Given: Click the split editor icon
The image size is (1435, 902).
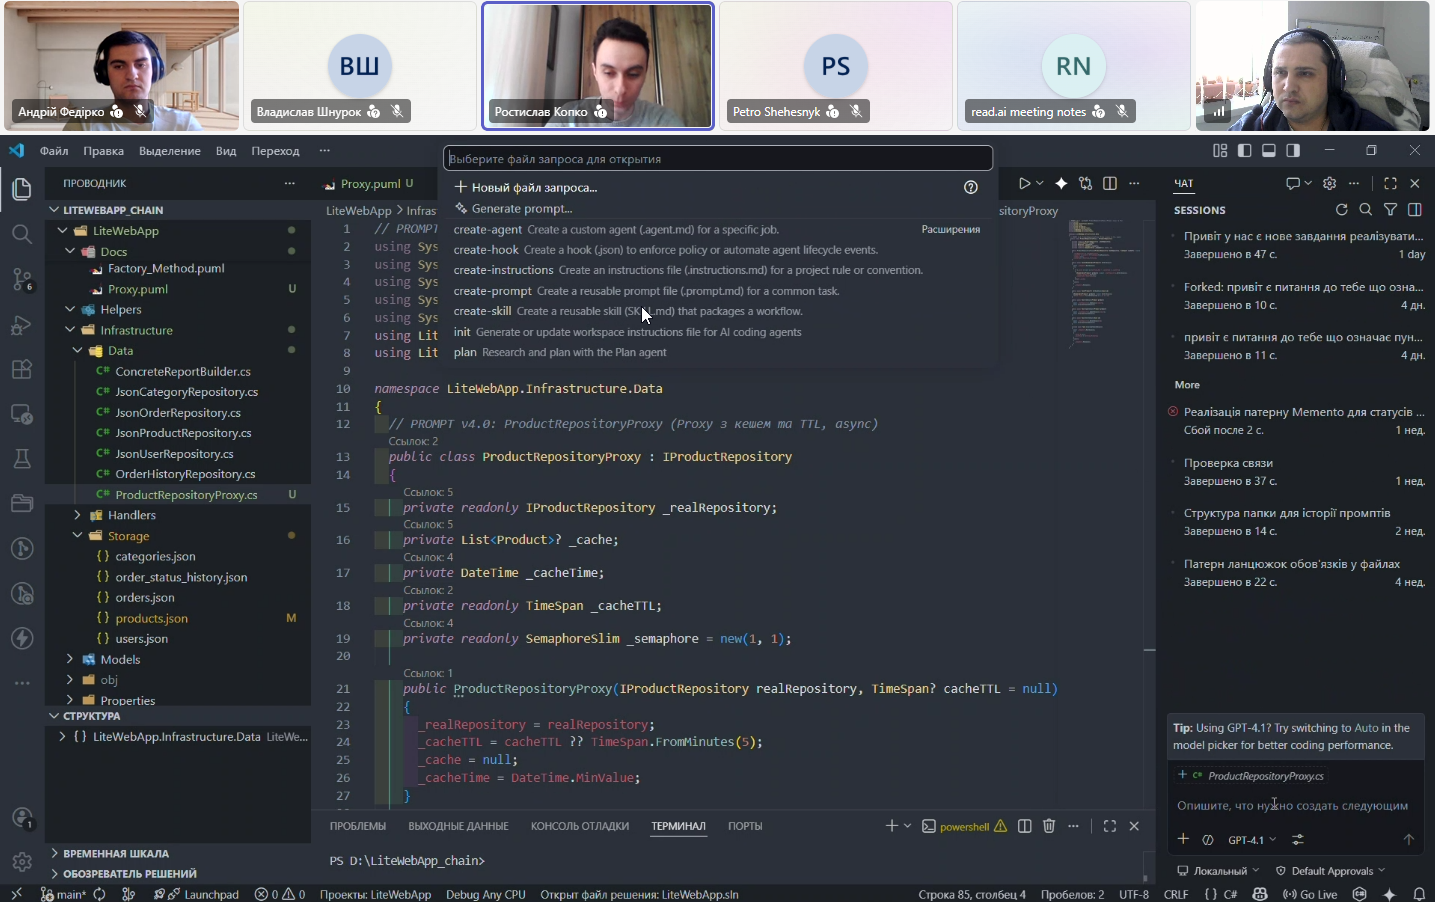Looking at the screenshot, I should point(1110,184).
